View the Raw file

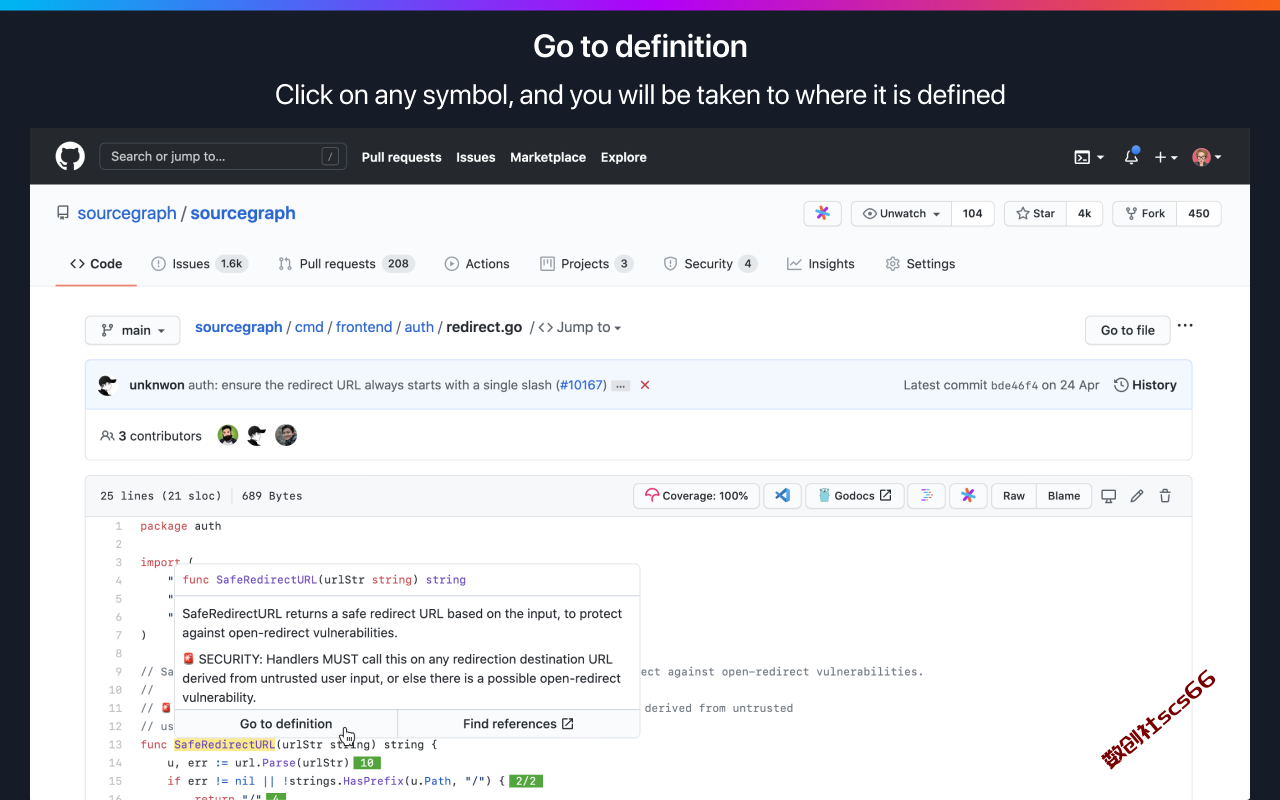pos(1014,496)
